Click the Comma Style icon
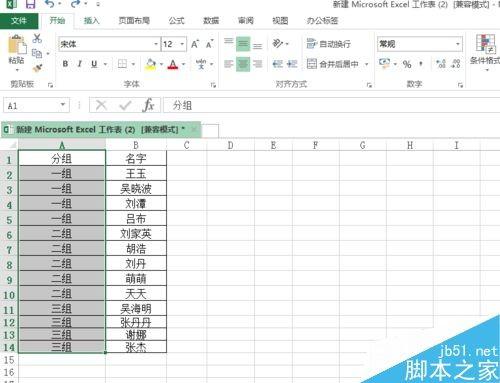This screenshot has width=500, height=383. 421,64
